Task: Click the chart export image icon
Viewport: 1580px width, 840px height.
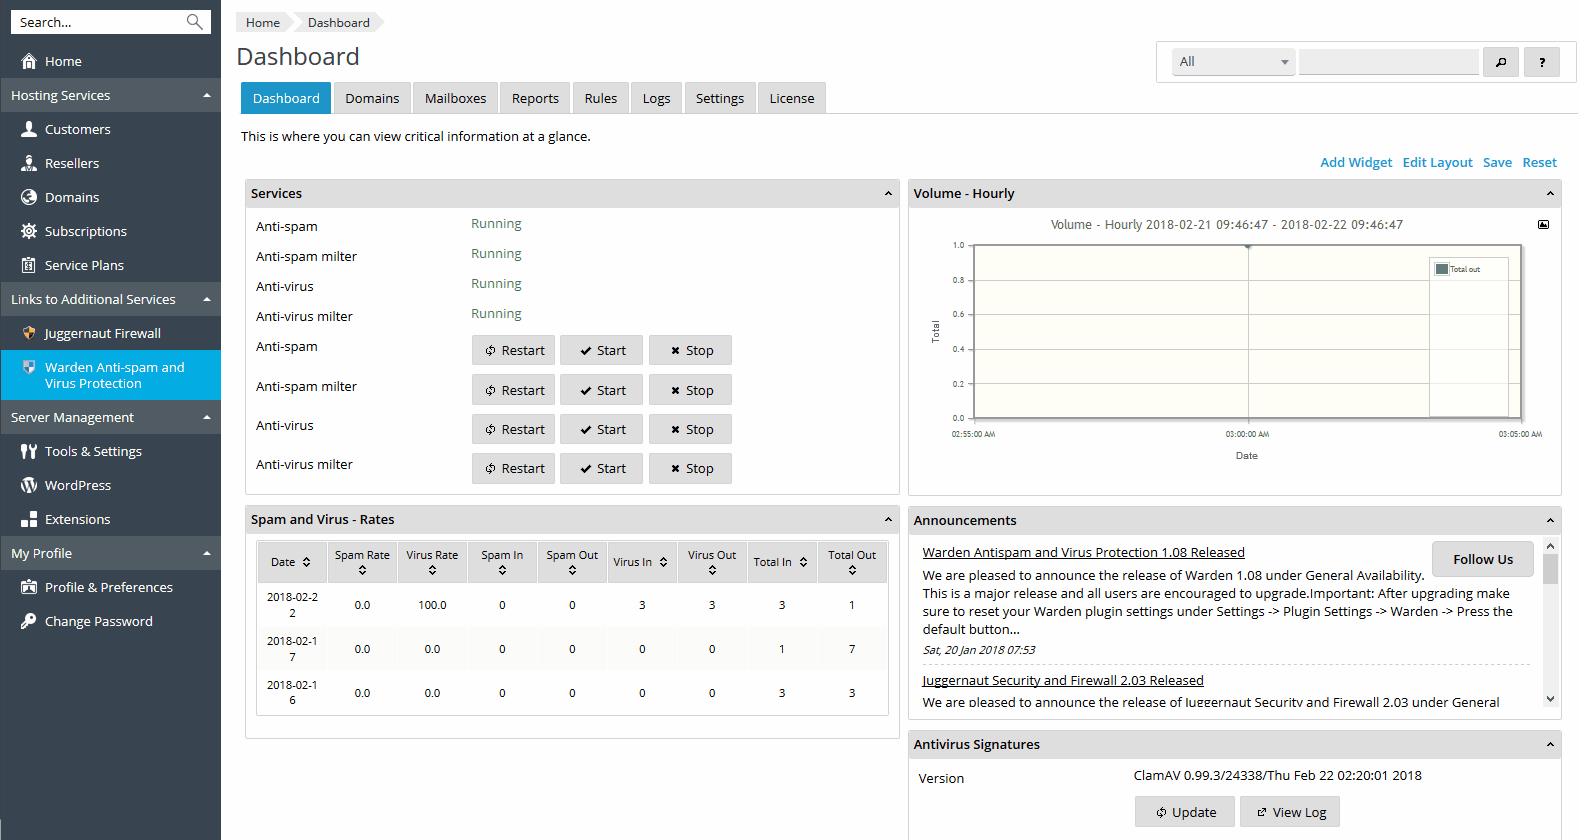Action: 1543,224
